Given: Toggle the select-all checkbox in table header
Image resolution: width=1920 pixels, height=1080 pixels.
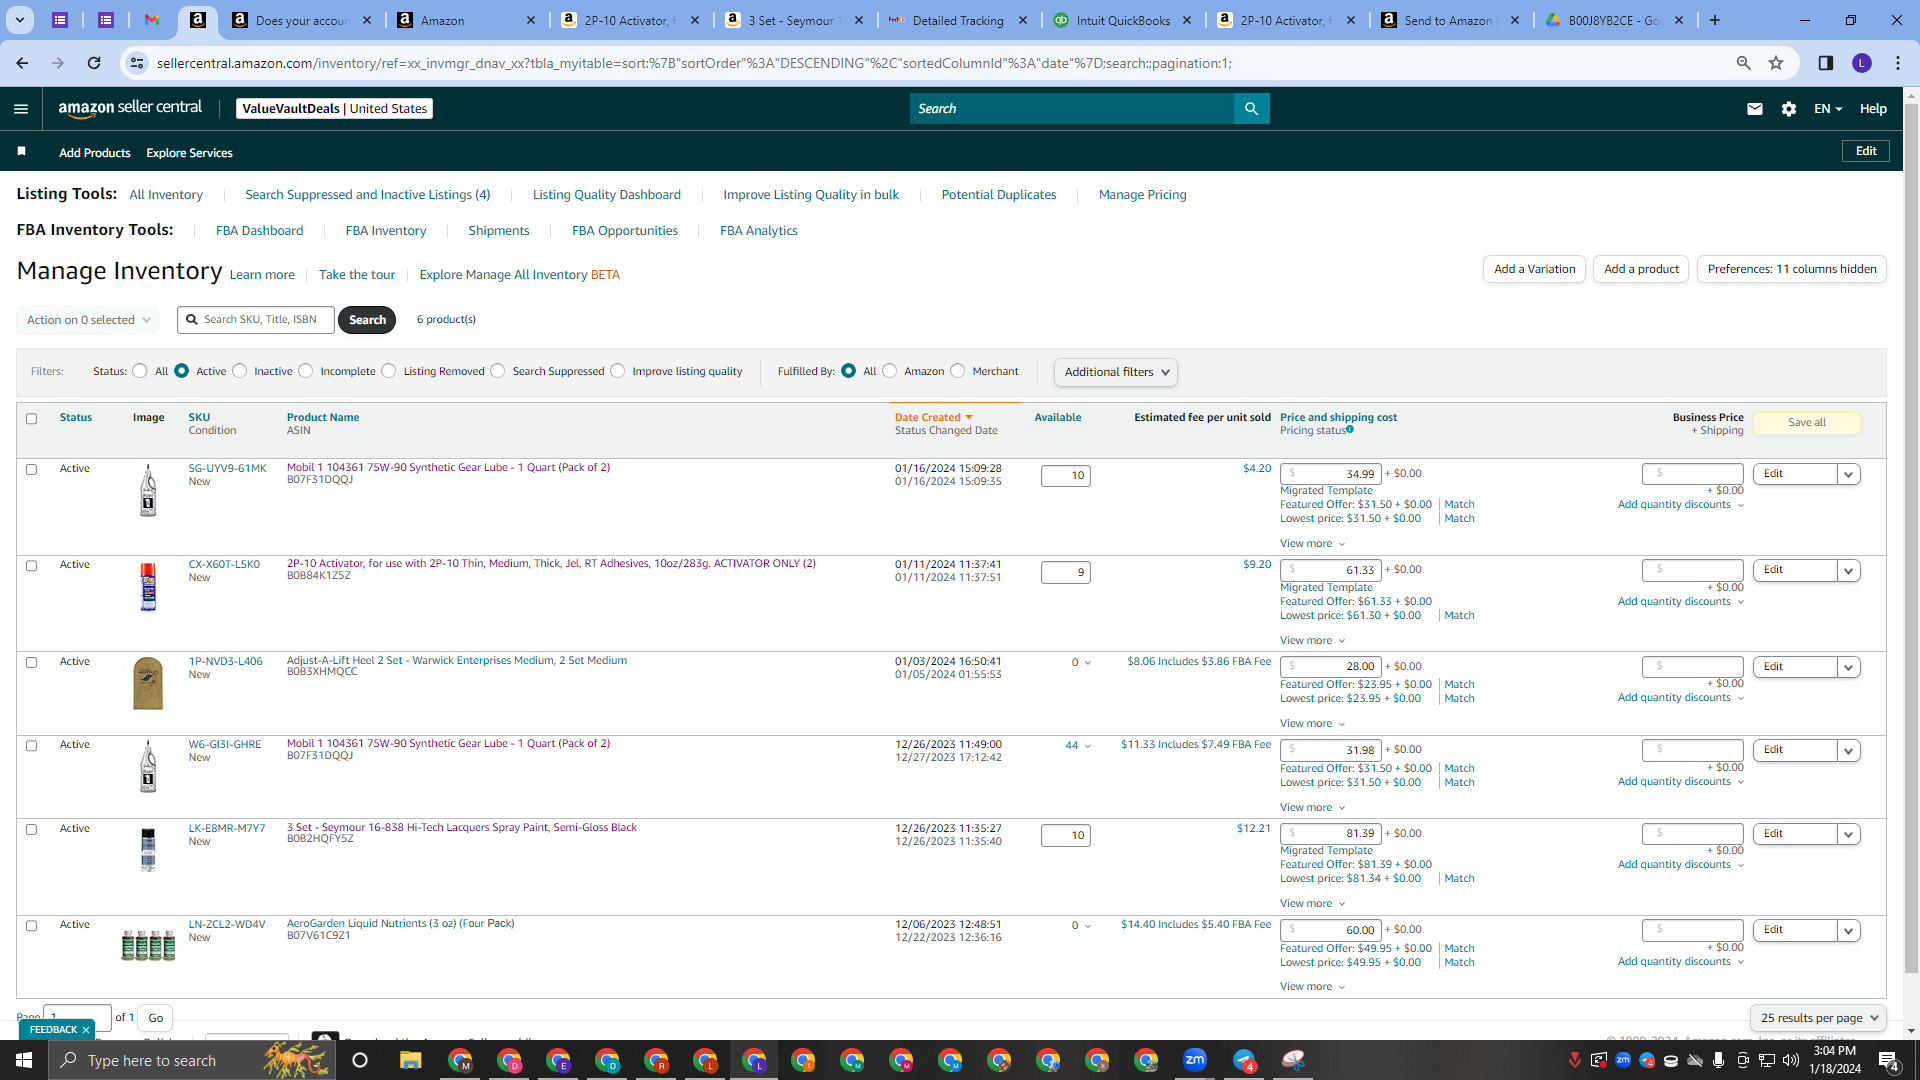Looking at the screenshot, I should click(31, 419).
